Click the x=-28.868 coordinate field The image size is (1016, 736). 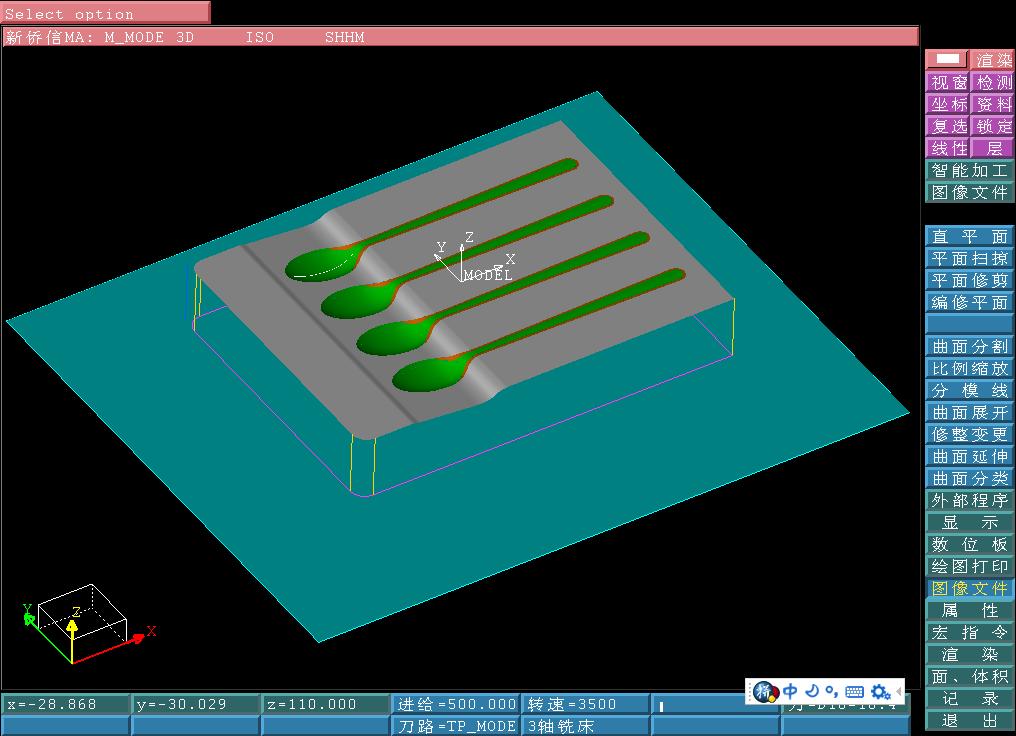65,704
